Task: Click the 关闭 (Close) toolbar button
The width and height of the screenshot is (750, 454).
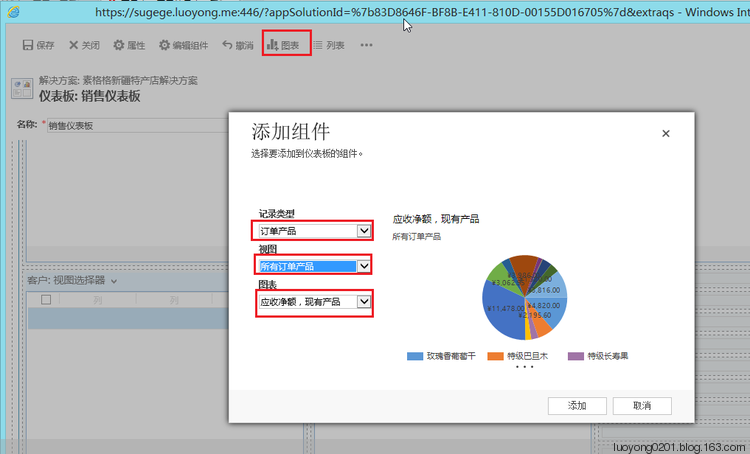Action: pyautogui.click(x=84, y=45)
